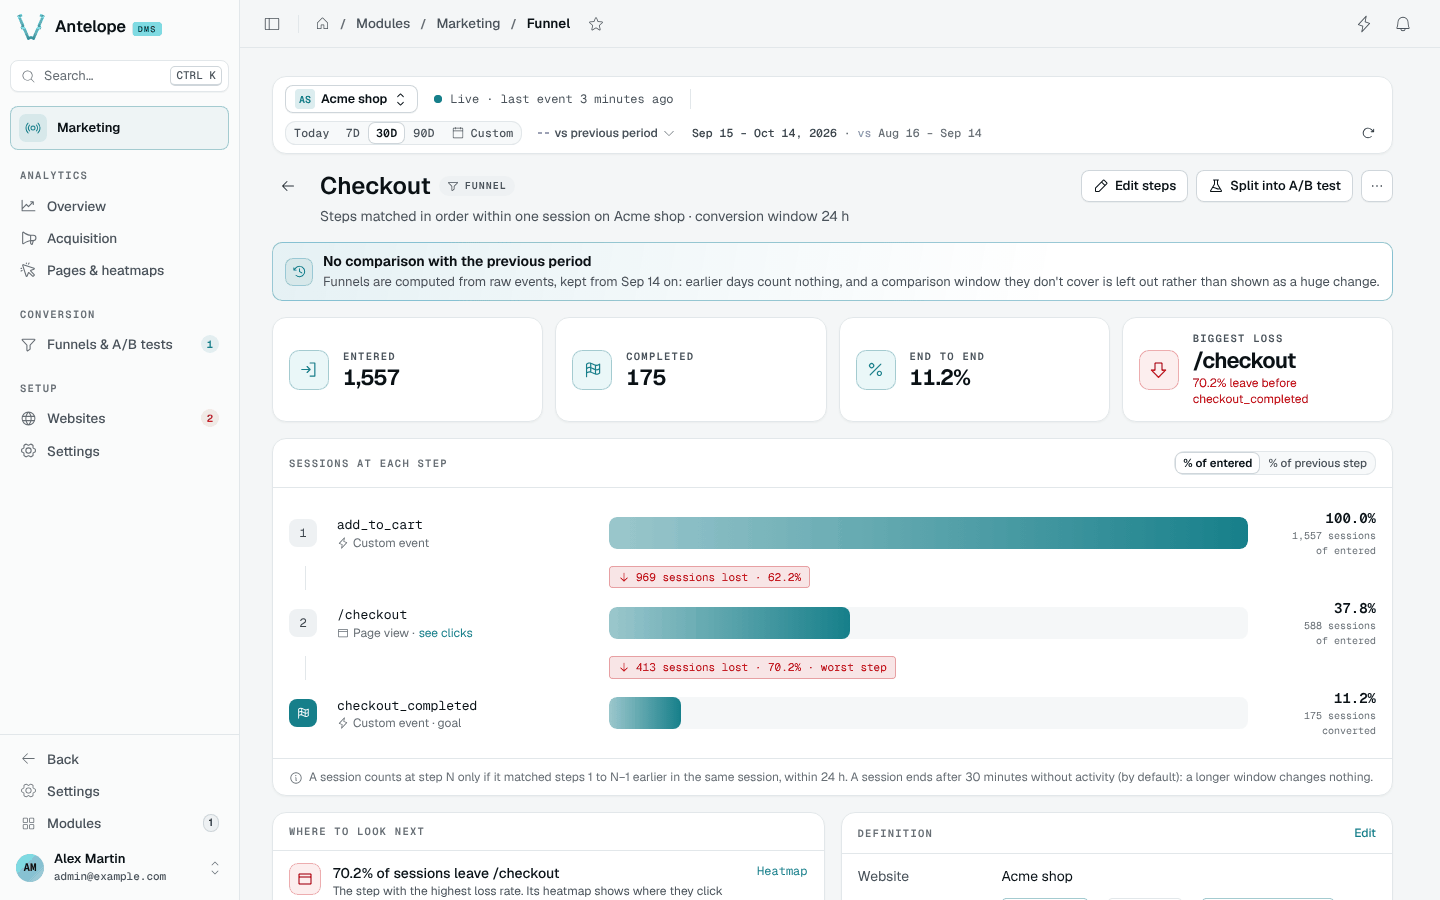The width and height of the screenshot is (1440, 900).
Task: Click Edit in the Definition panel
Action: [1365, 833]
